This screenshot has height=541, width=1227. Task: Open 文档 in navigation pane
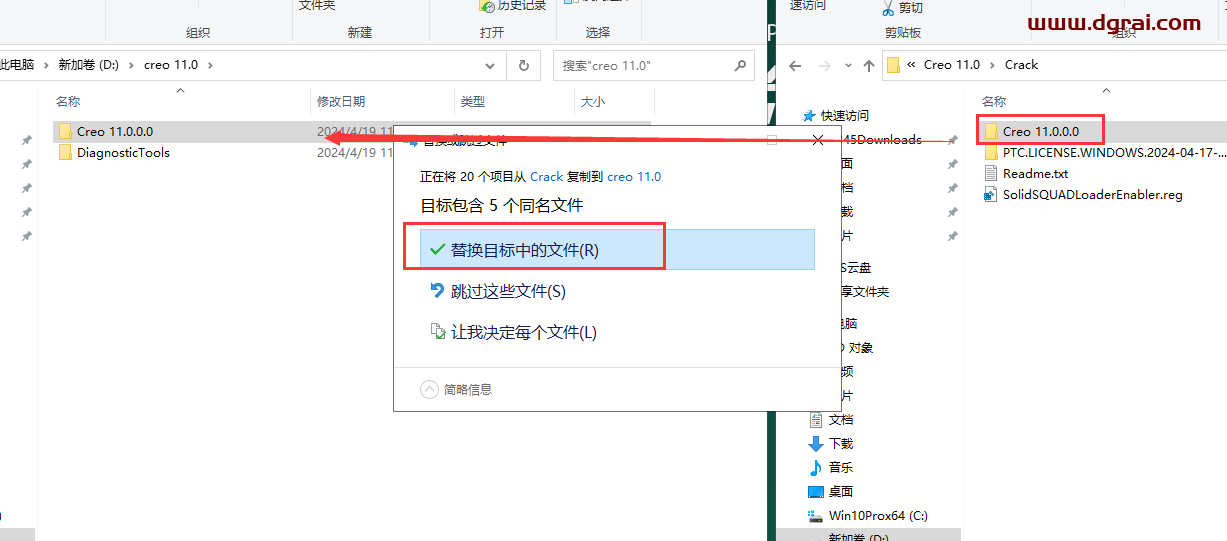(x=831, y=419)
